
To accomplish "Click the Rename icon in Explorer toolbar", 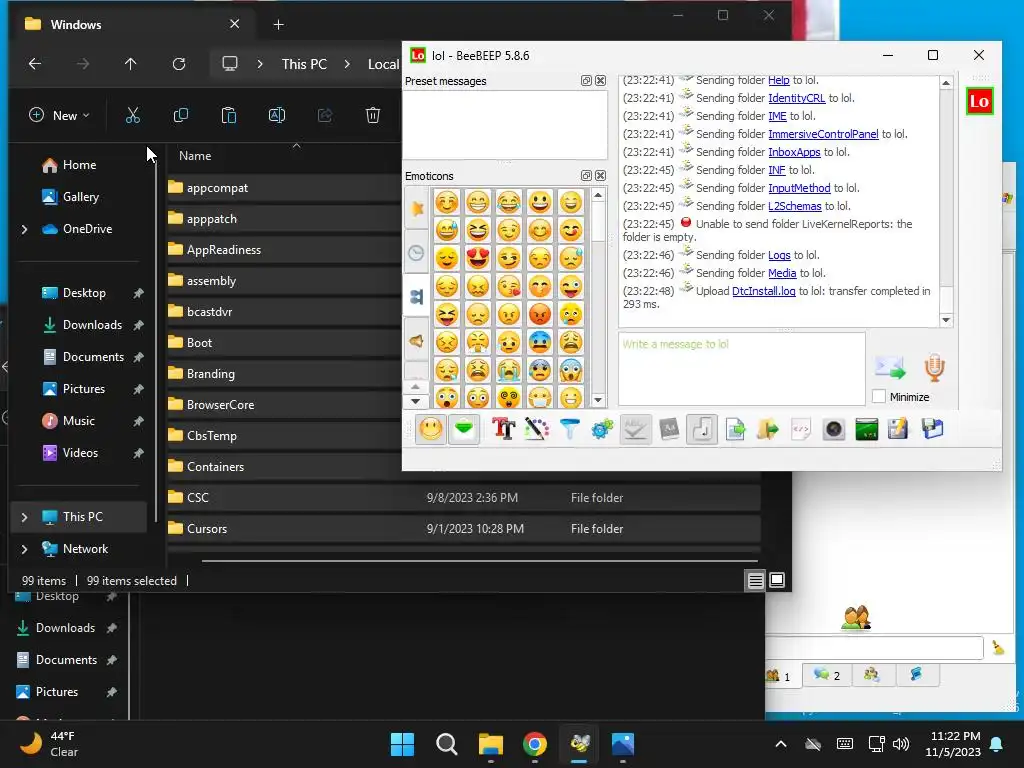I will click(x=277, y=116).
